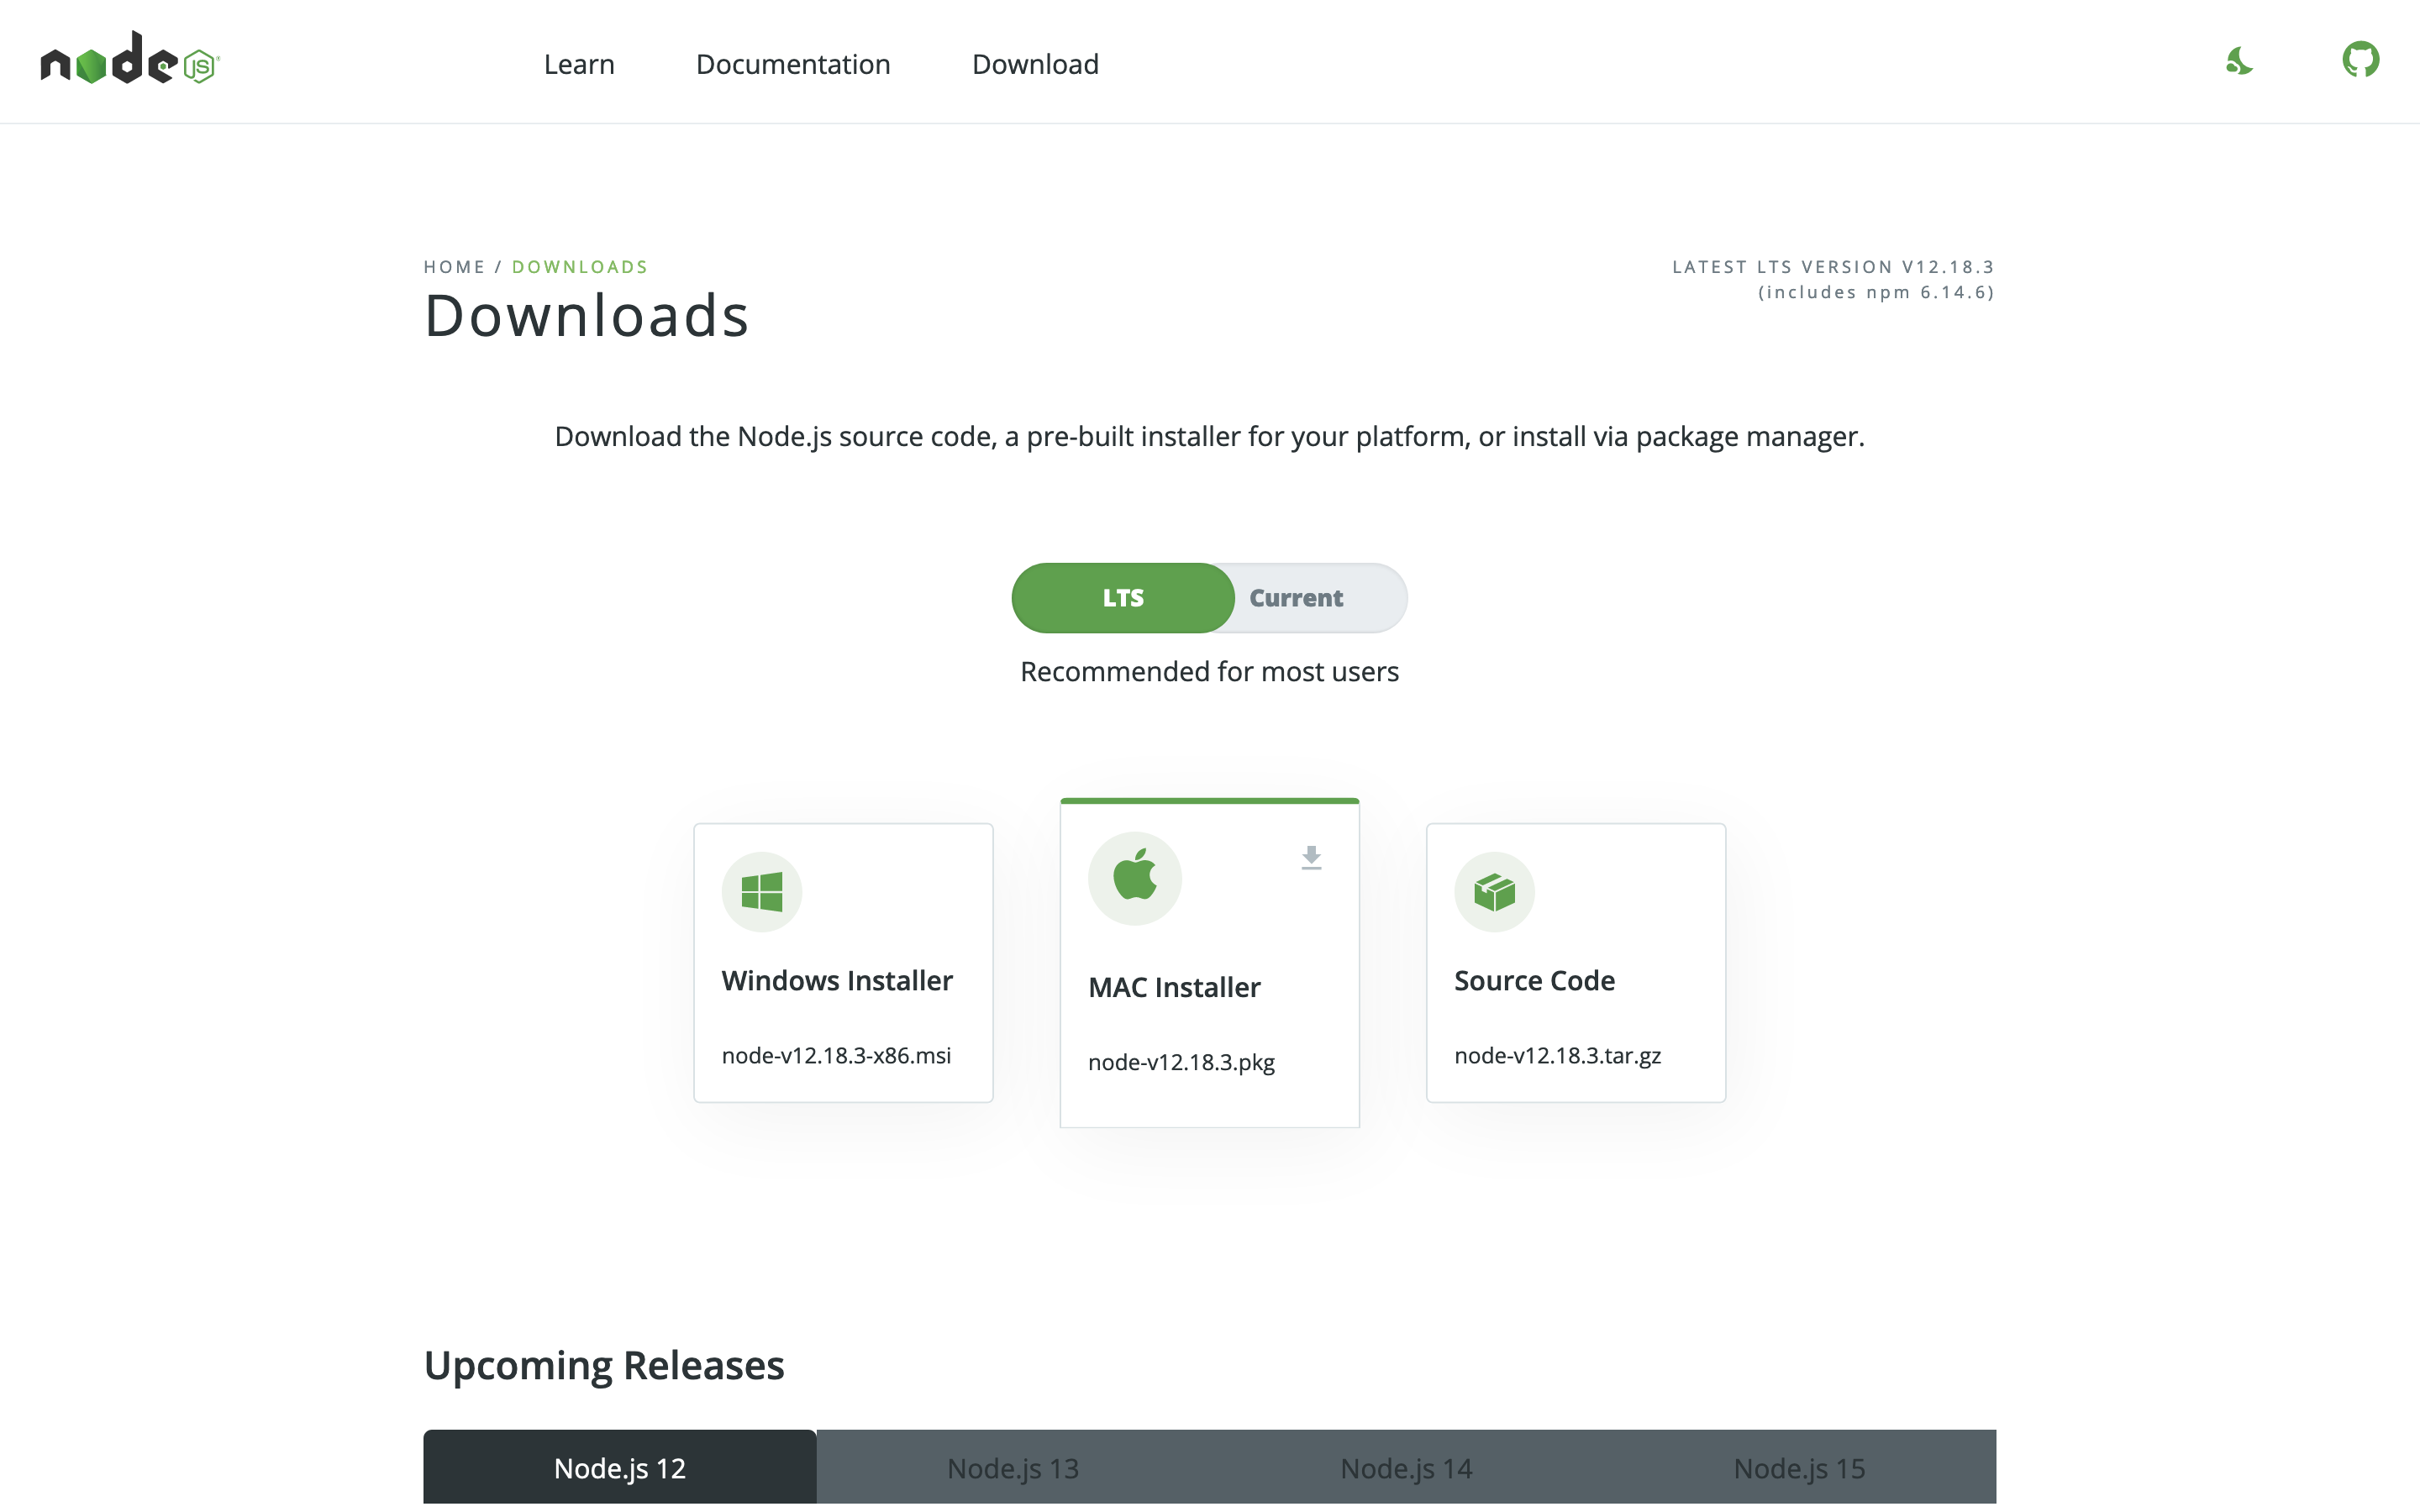Open Documentation in the navigation
Viewport: 2420px width, 1512px height.
click(x=793, y=64)
